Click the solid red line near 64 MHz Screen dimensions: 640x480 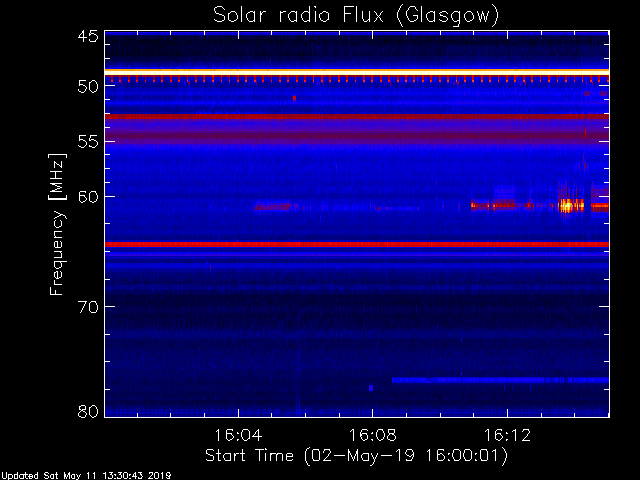click(x=357, y=244)
